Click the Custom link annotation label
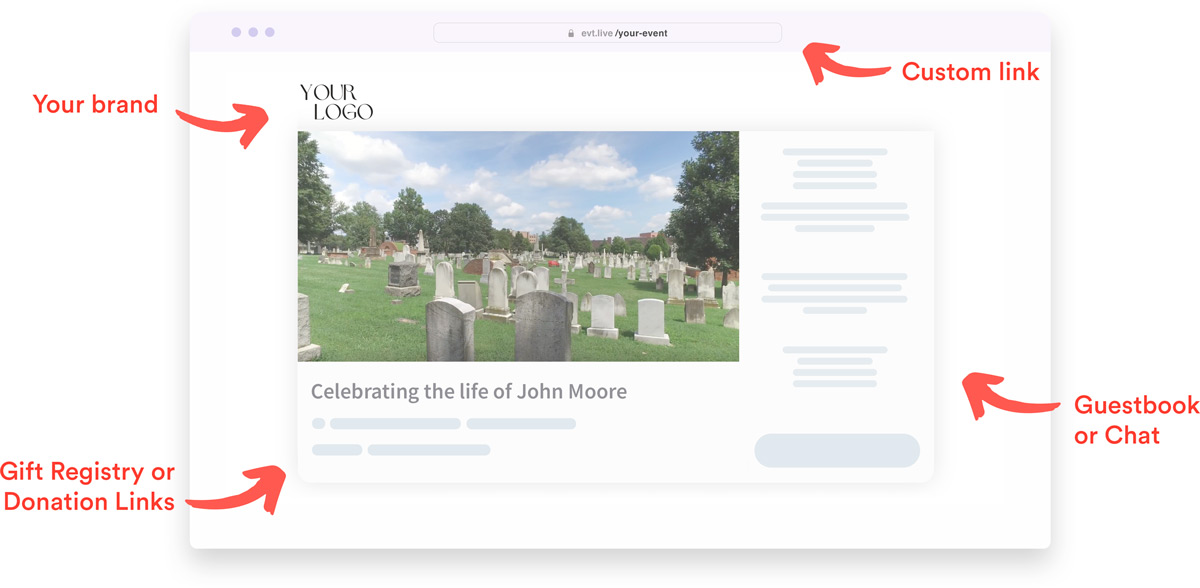Image resolution: width=1200 pixels, height=588 pixels. point(970,71)
